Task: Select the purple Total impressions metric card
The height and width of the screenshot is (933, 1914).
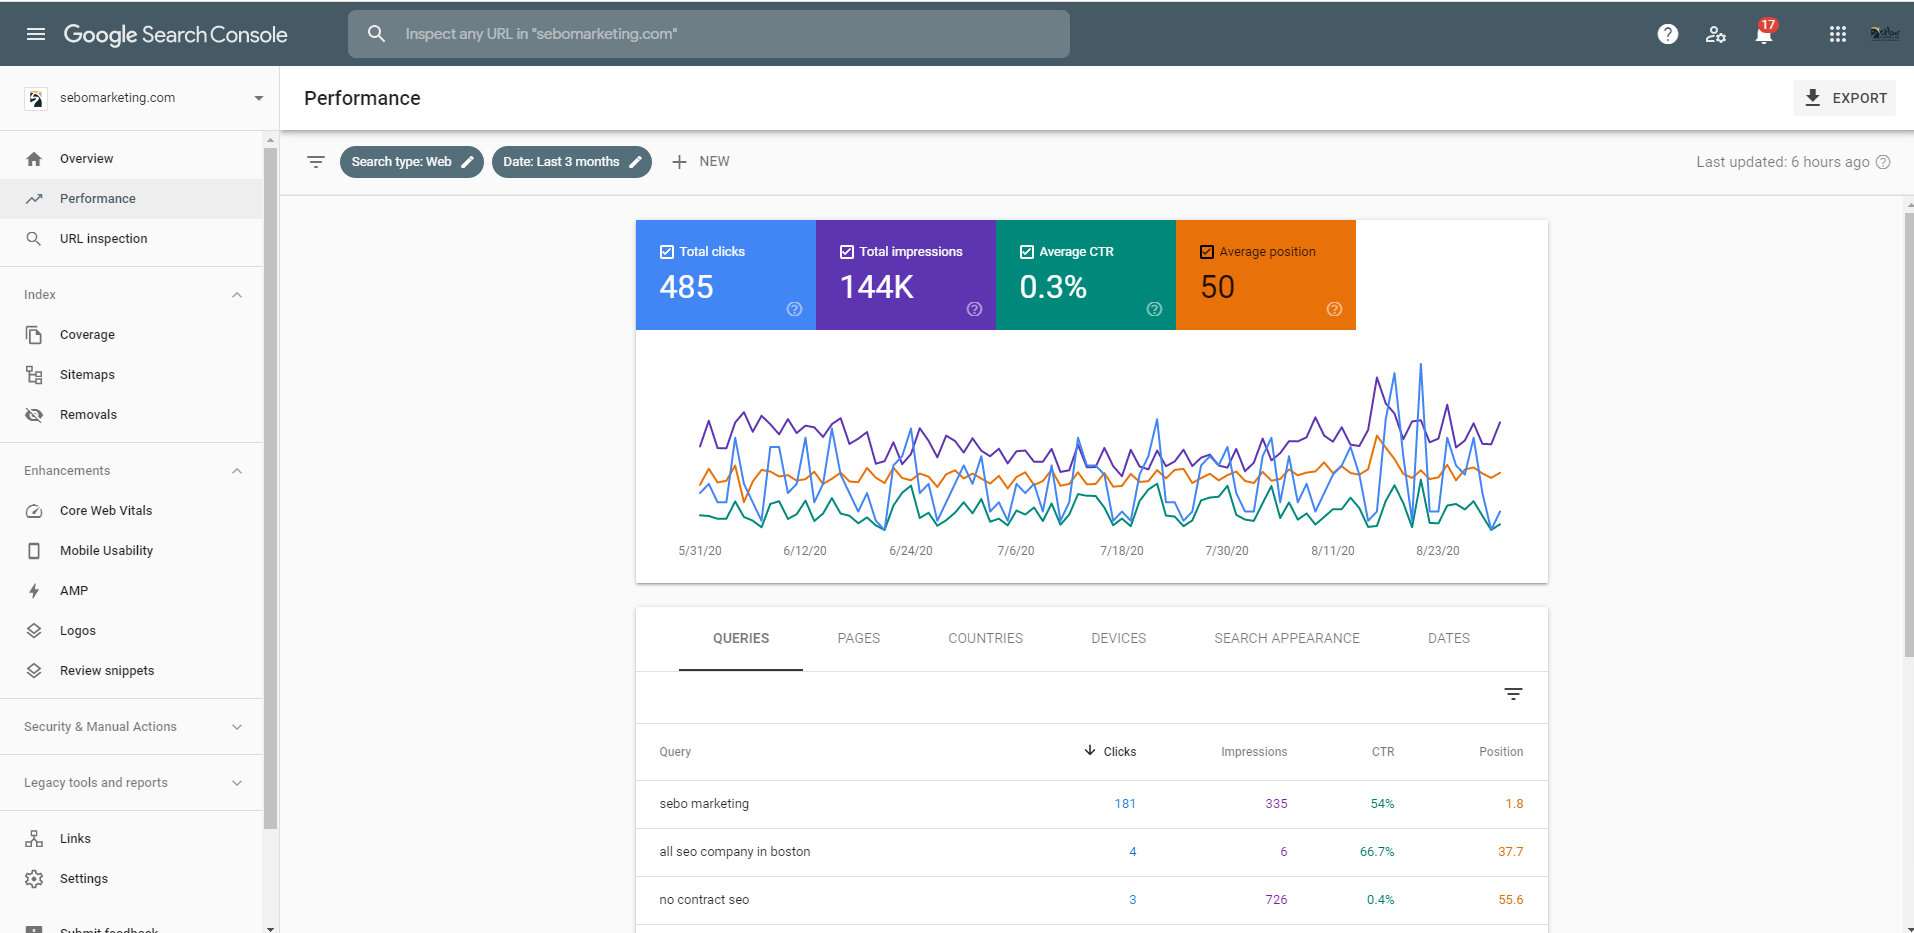Action: tap(906, 275)
